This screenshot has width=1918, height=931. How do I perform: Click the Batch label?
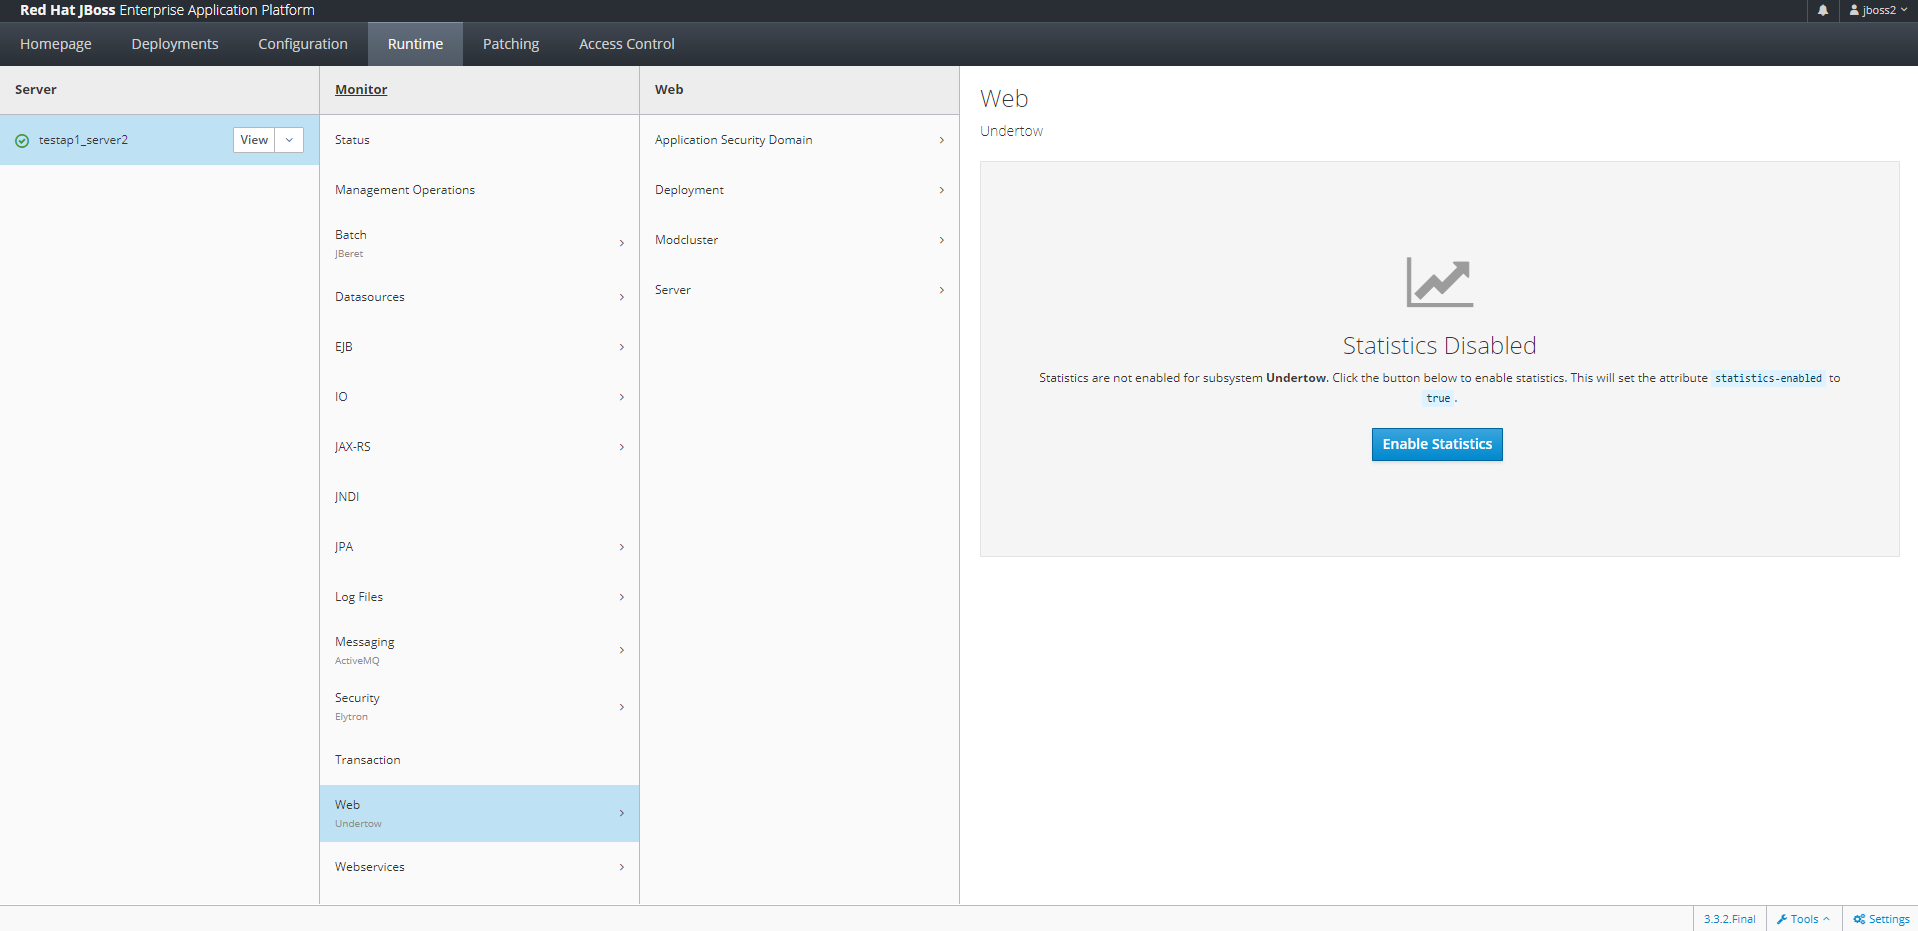click(351, 235)
